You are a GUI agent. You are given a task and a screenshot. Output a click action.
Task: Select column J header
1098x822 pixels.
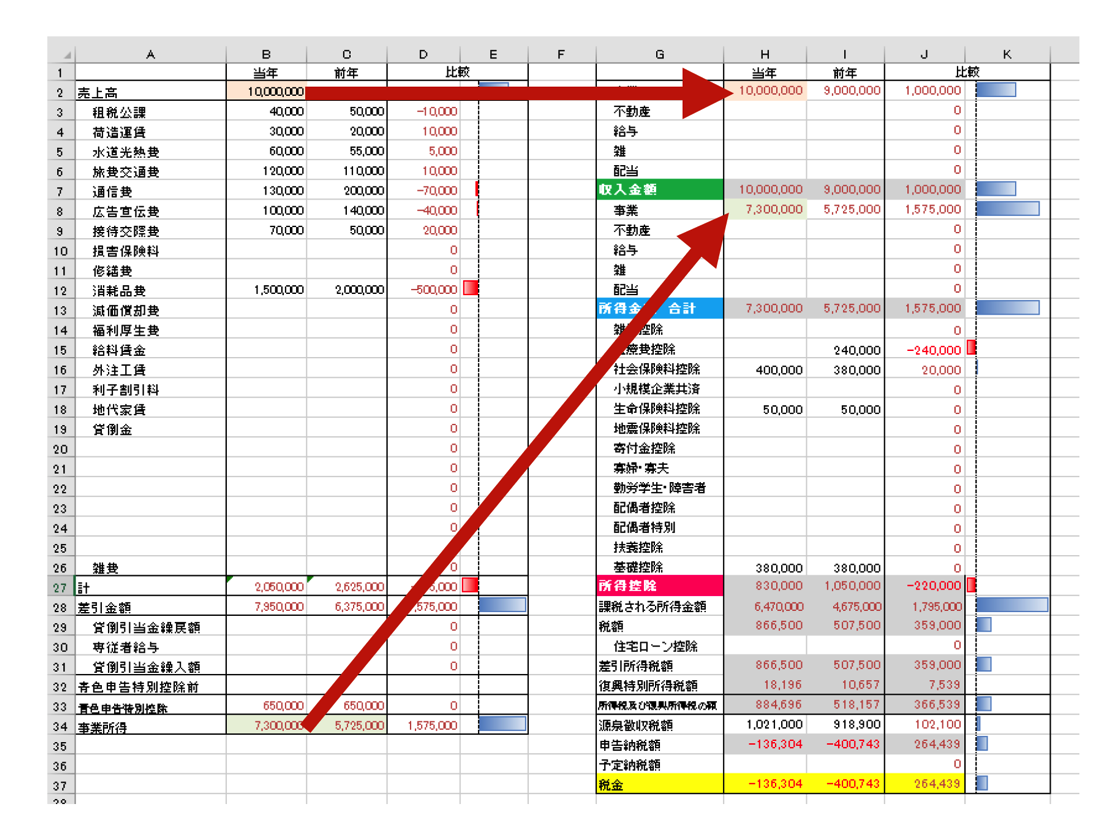(924, 54)
